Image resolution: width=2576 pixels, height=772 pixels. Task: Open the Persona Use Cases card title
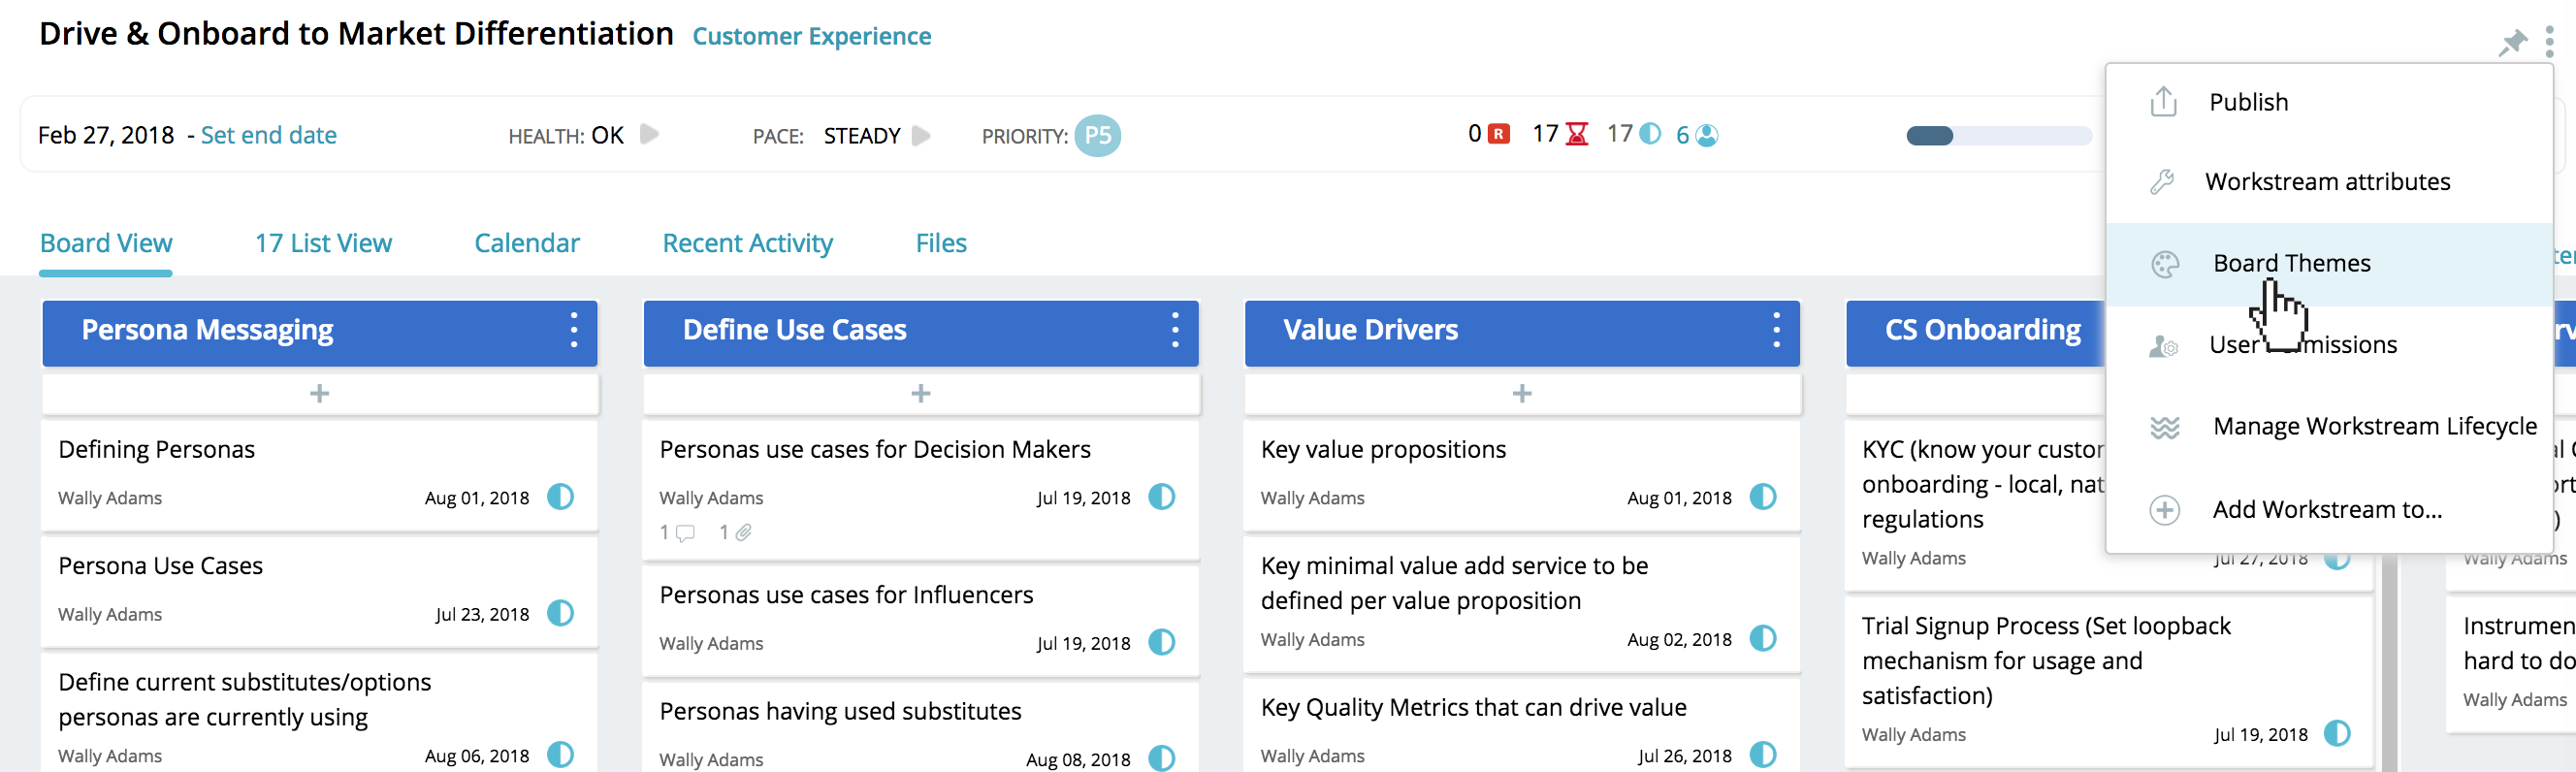click(x=160, y=566)
